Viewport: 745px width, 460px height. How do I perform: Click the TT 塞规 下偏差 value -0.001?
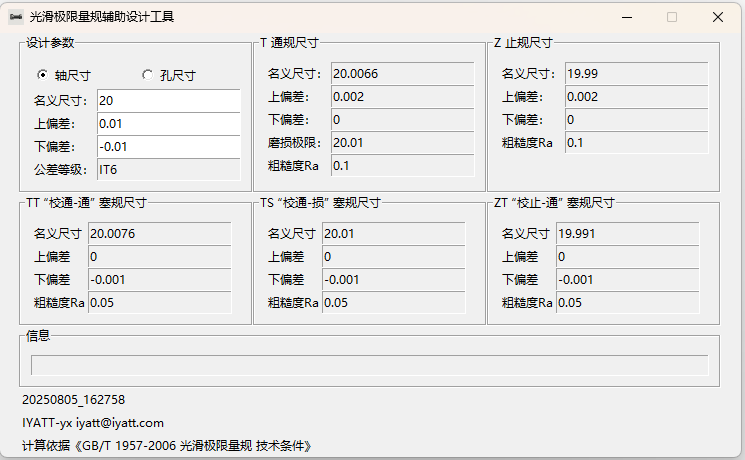coord(160,280)
